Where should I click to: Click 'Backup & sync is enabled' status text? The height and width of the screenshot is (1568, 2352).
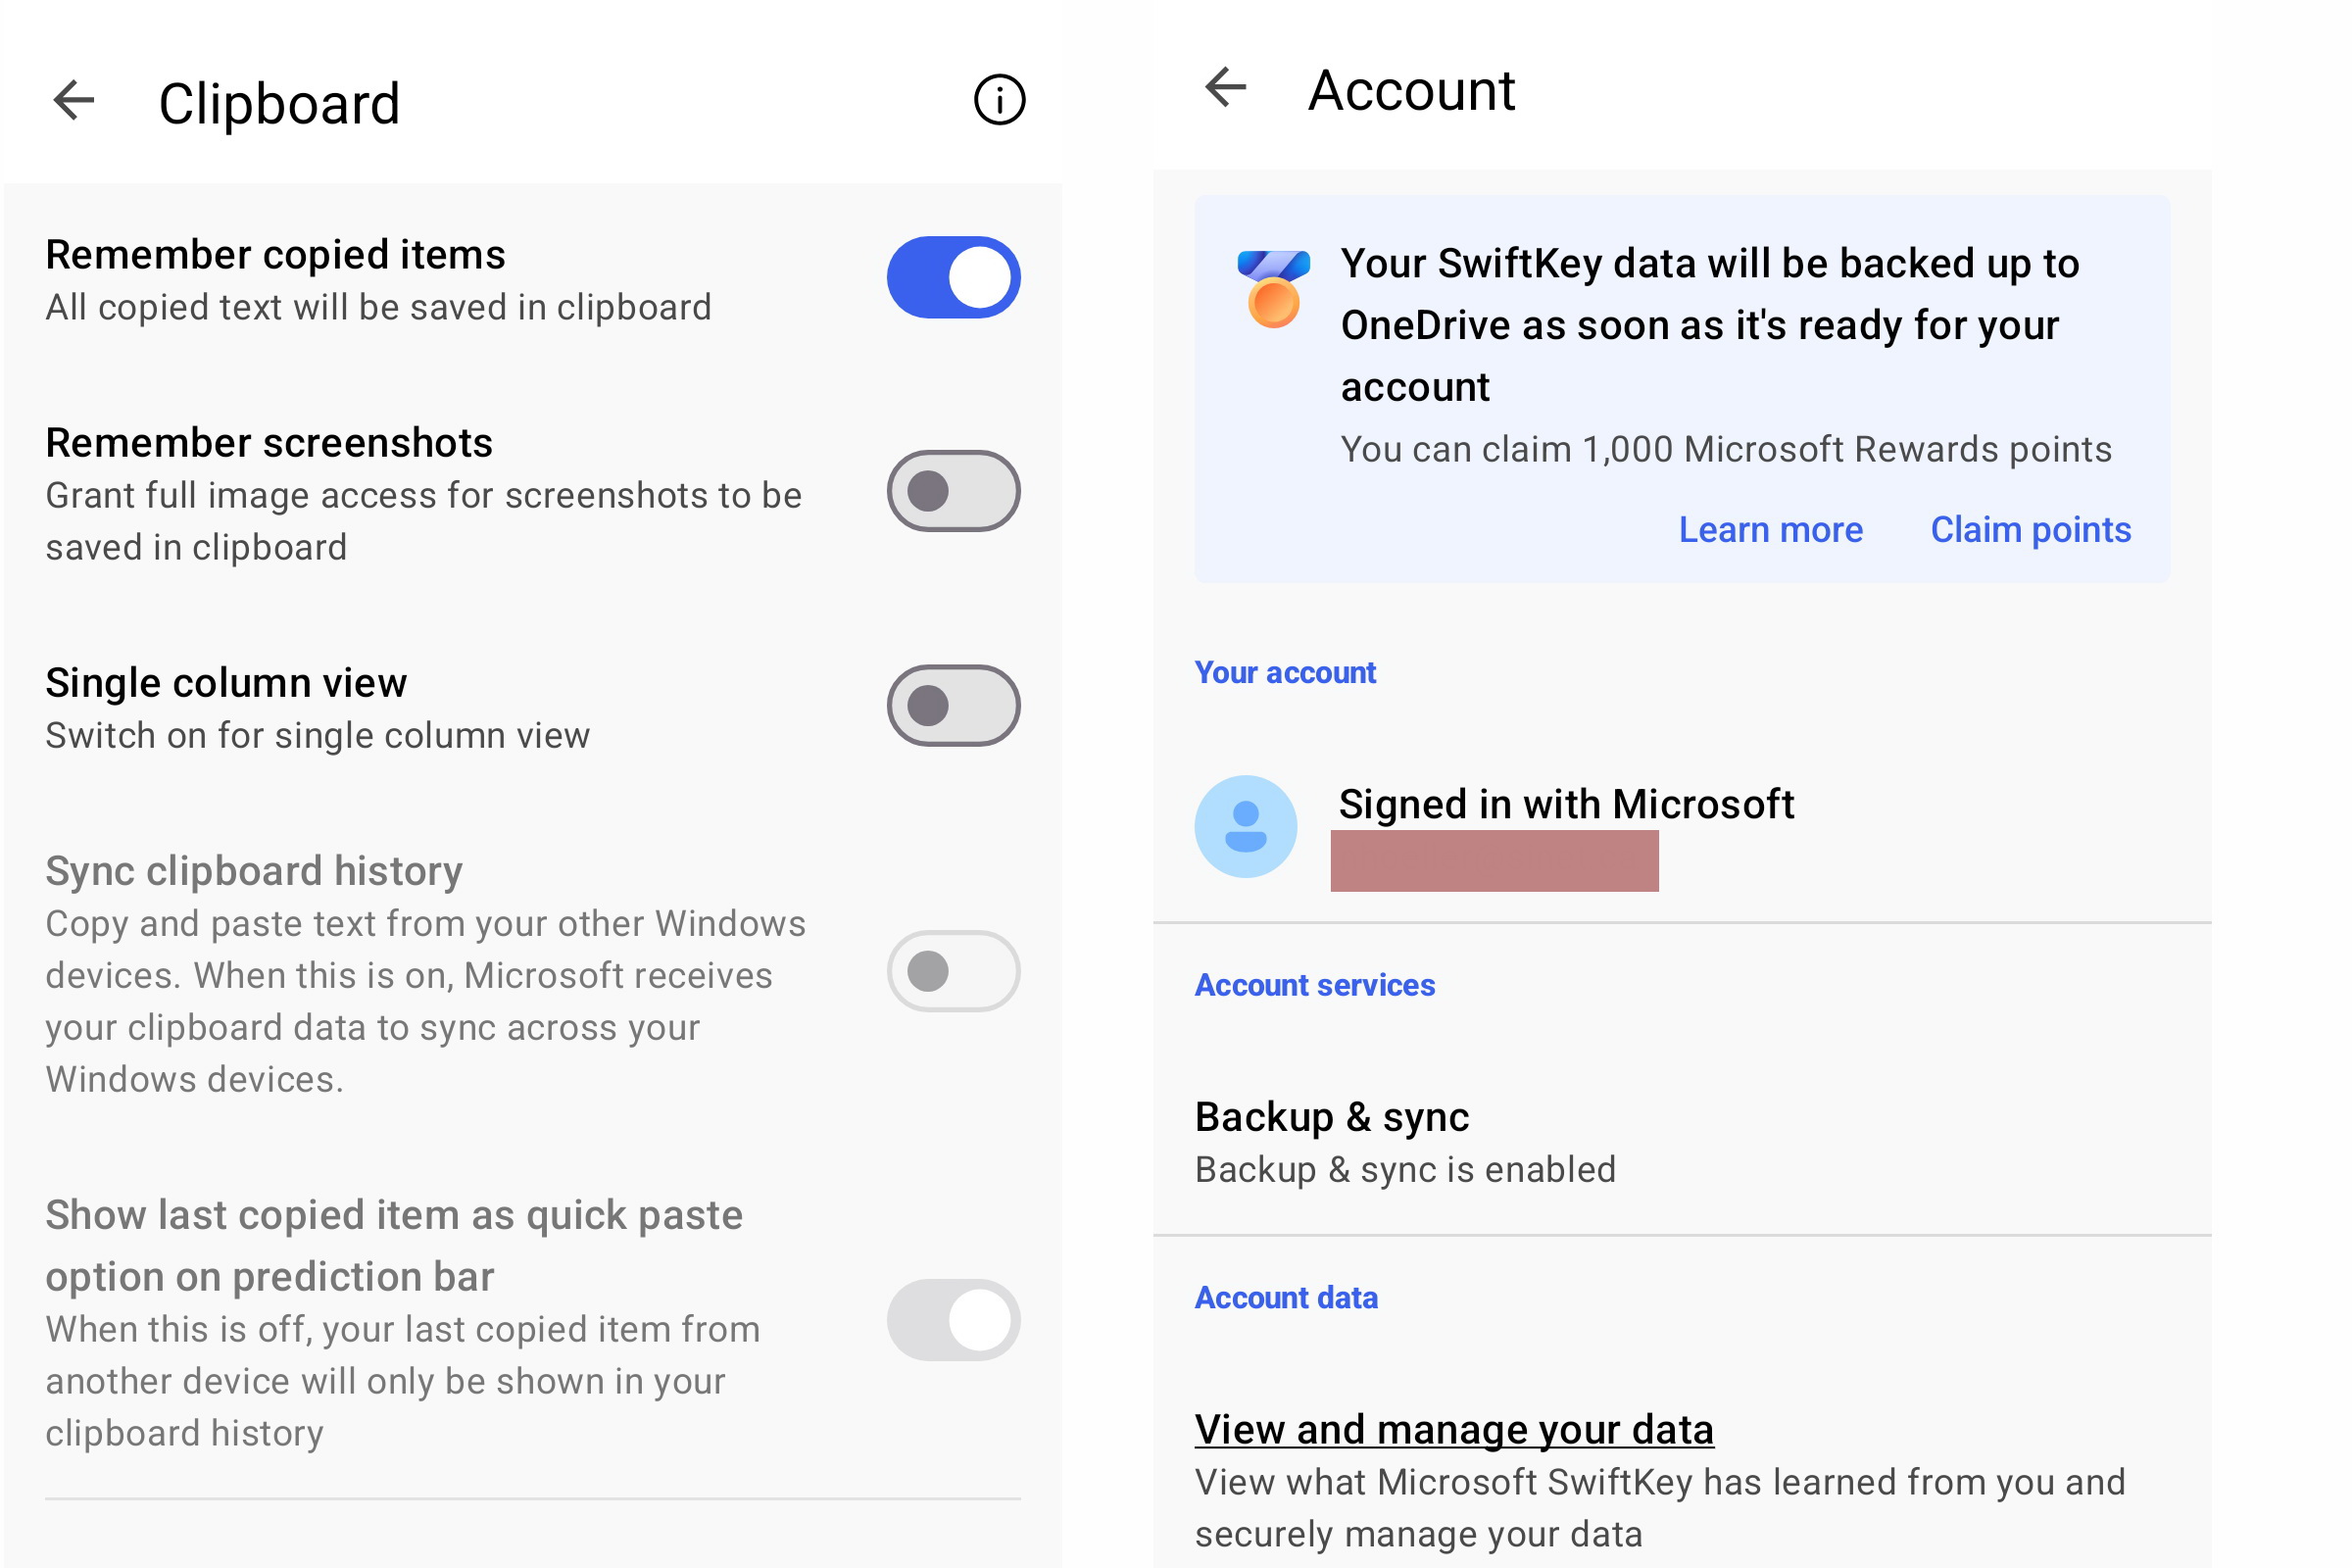tap(1405, 1170)
